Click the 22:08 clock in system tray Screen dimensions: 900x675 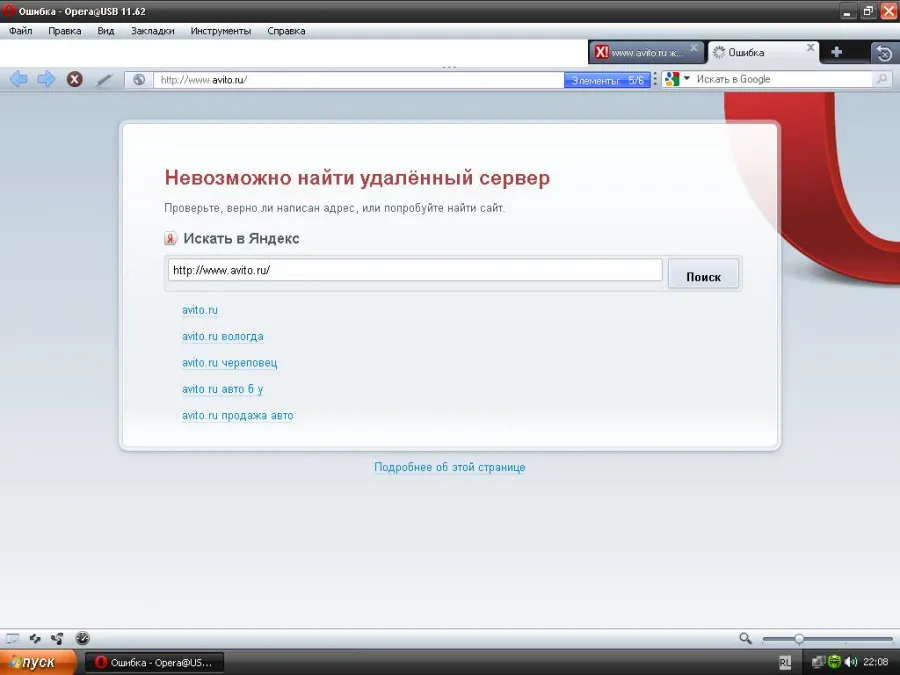876,662
